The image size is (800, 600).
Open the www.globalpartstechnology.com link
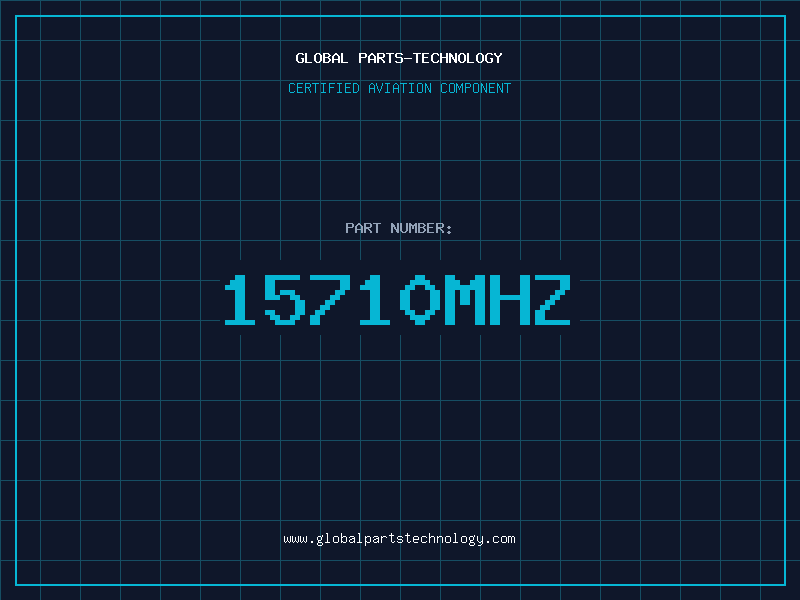click(x=399, y=539)
